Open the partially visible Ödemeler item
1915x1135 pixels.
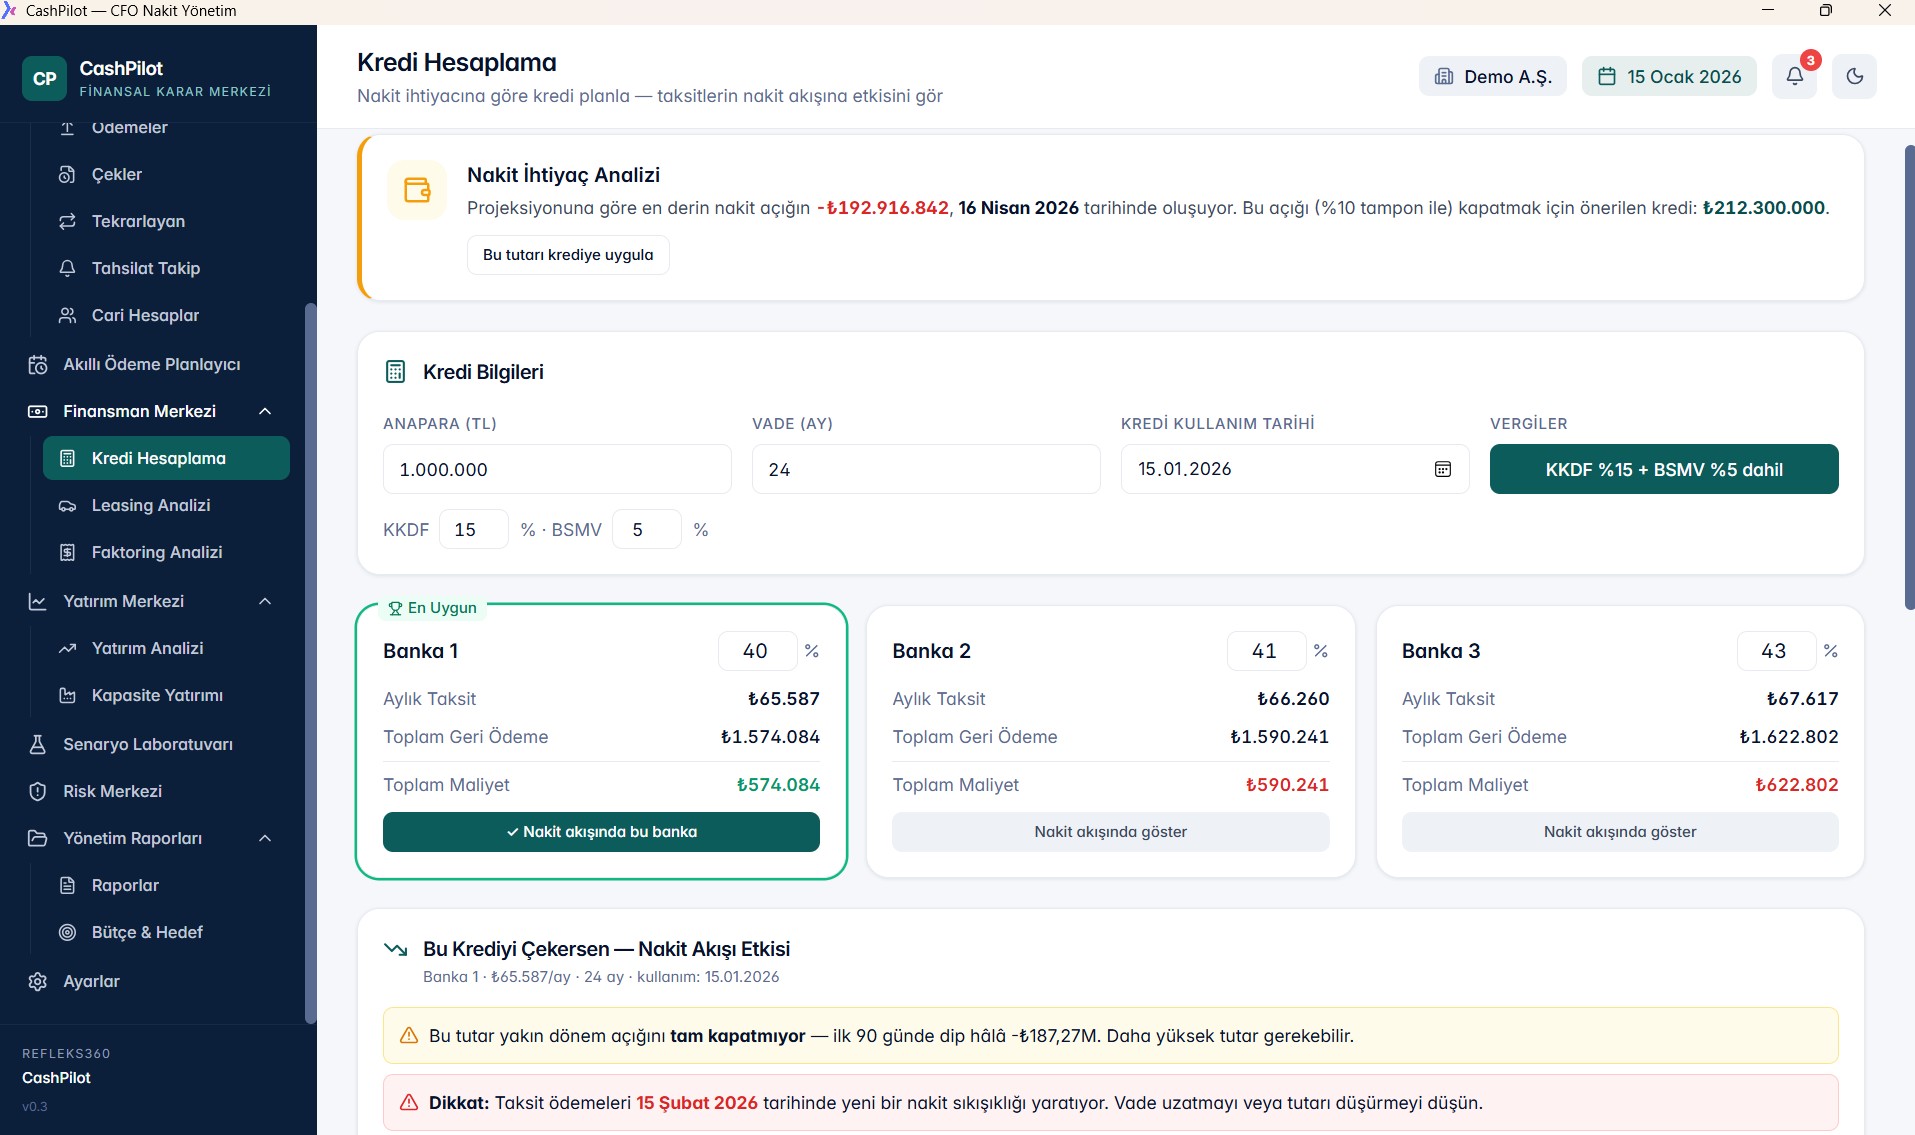166,128
